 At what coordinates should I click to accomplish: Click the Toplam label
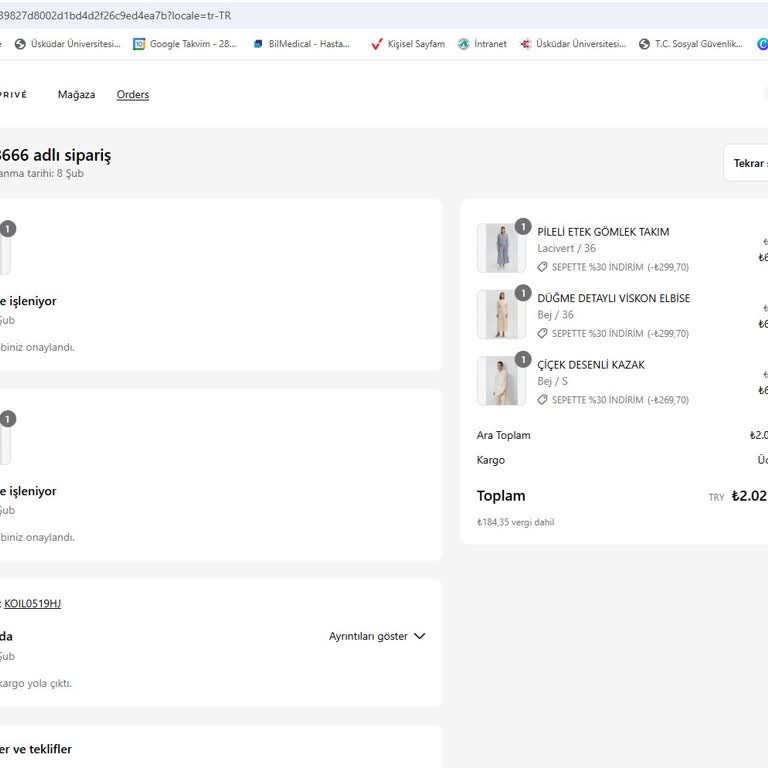(501, 496)
